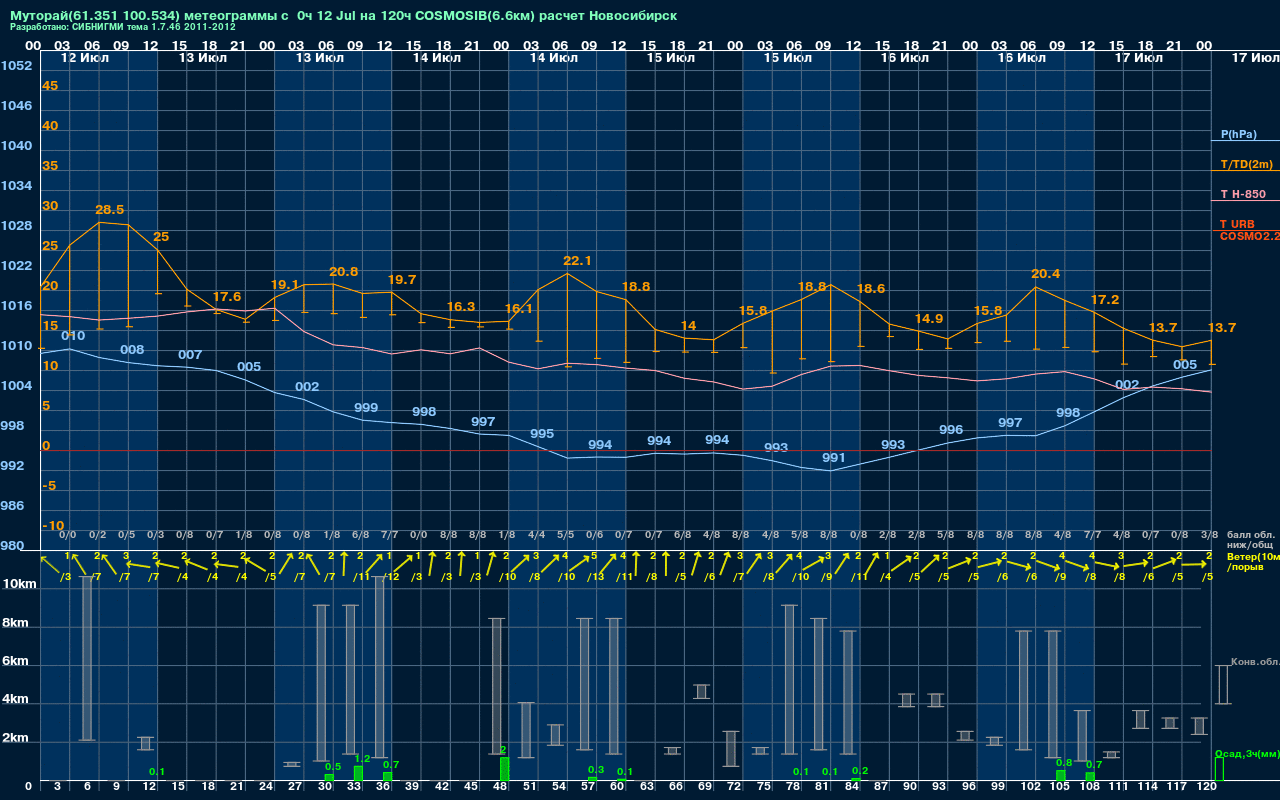The image size is (1280, 800).
Task: Click the 10km height axis label
Action: 18,583
